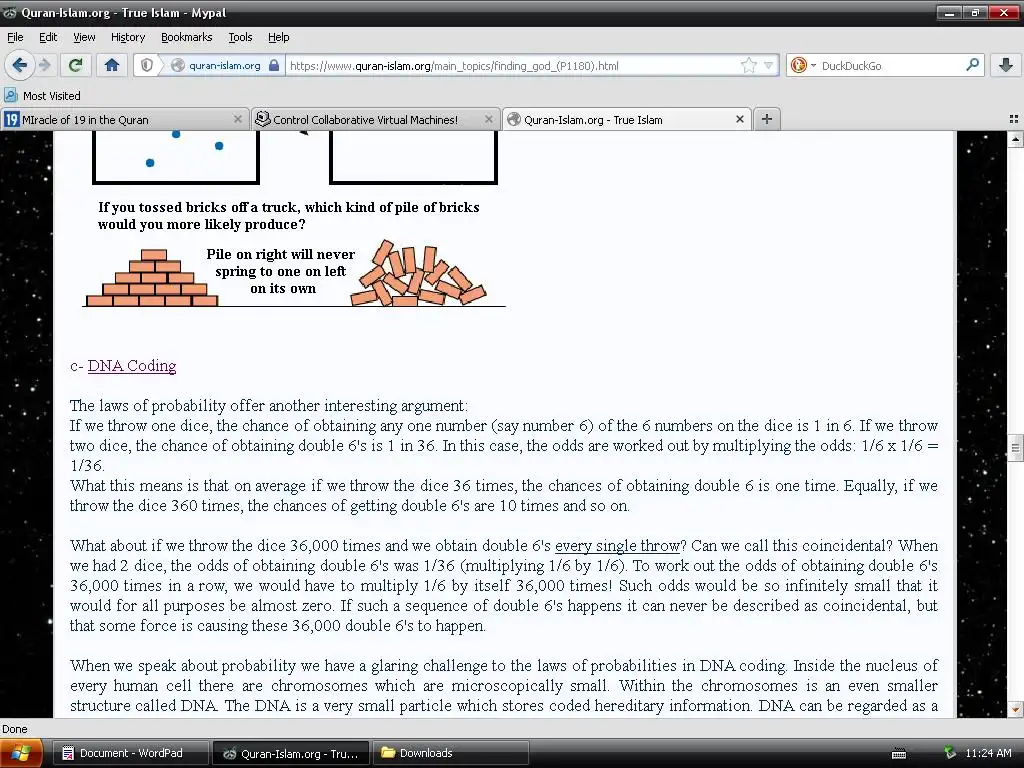Minimize the Mypal browser window
1024x768 pixels.
951,12
